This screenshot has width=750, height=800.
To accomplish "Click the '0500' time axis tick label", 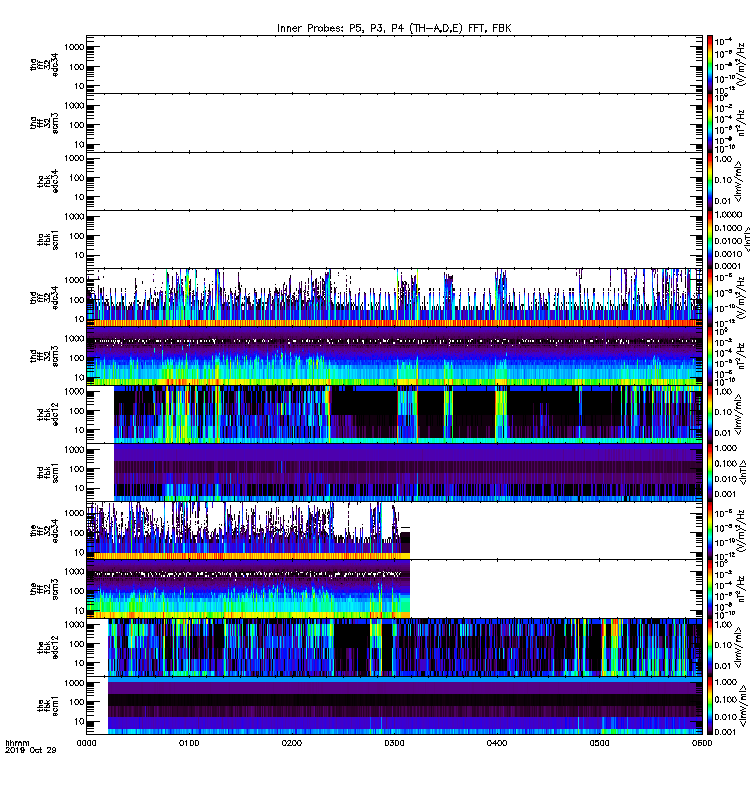I will [x=599, y=743].
